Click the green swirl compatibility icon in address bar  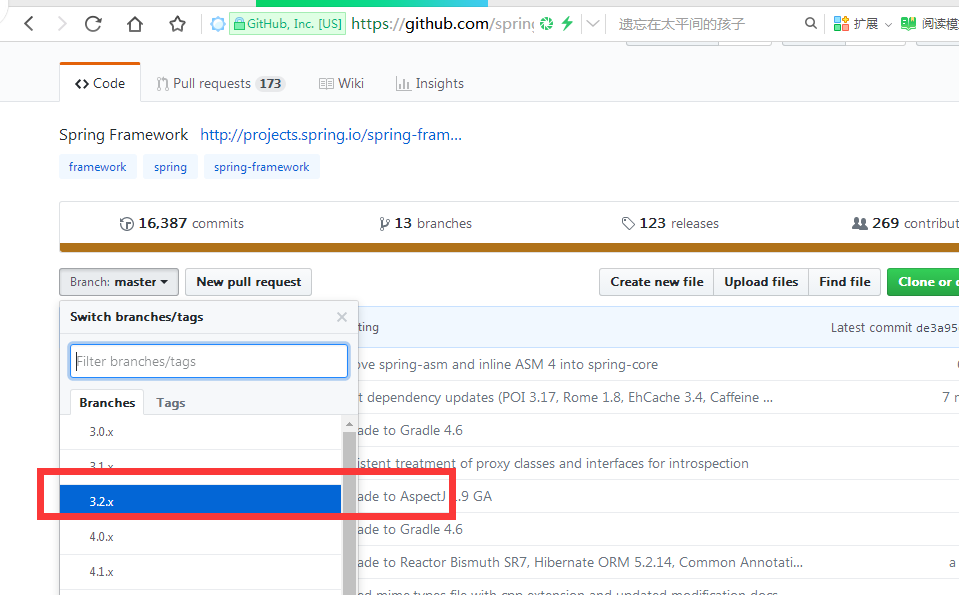click(546, 24)
